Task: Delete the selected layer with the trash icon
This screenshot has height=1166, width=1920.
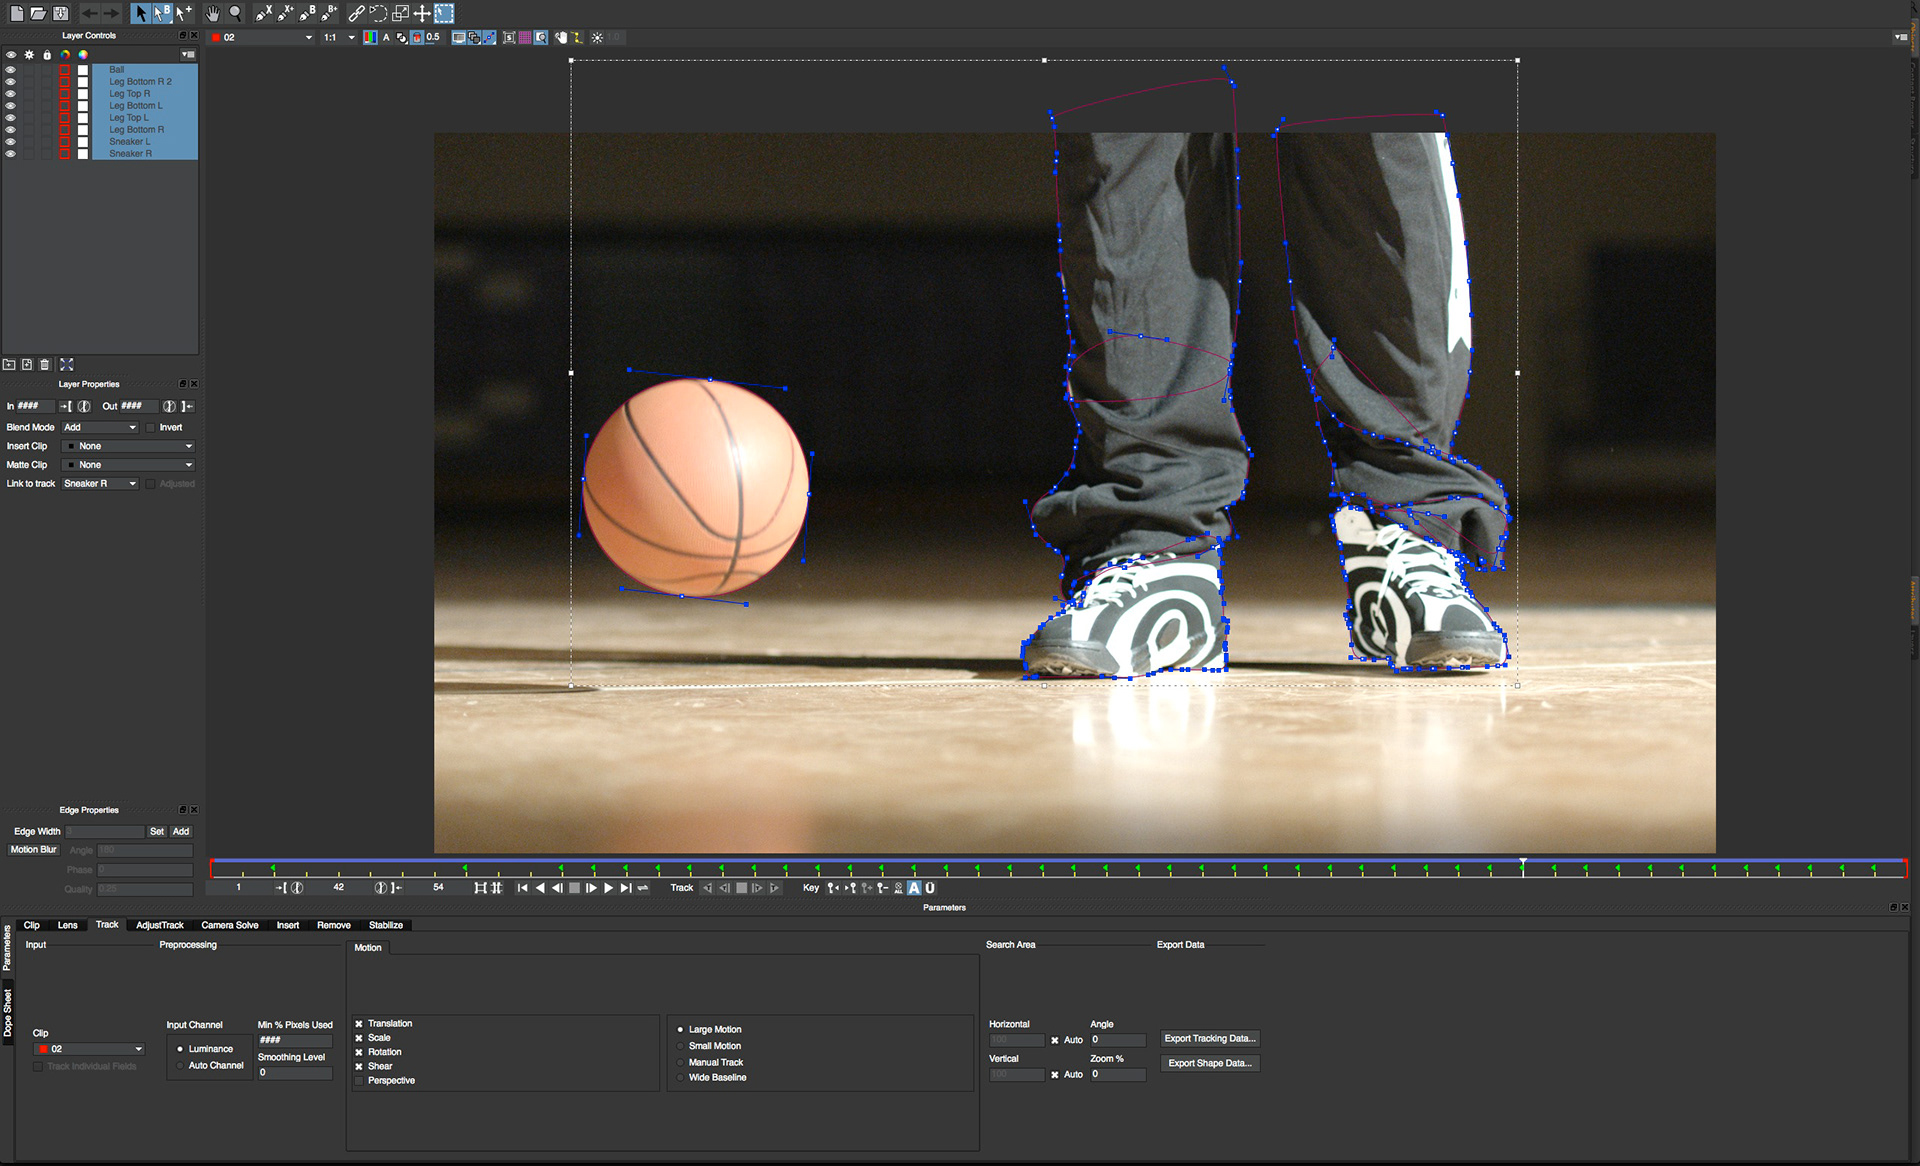Action: [x=45, y=365]
